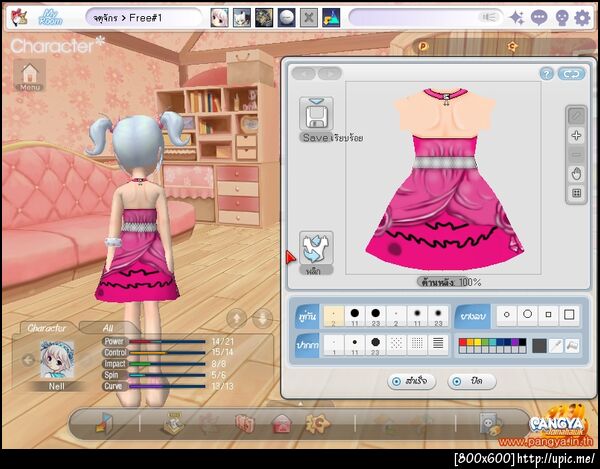Click the red mailbox icon in bottom bar
The image size is (600, 469).
click(x=282, y=424)
